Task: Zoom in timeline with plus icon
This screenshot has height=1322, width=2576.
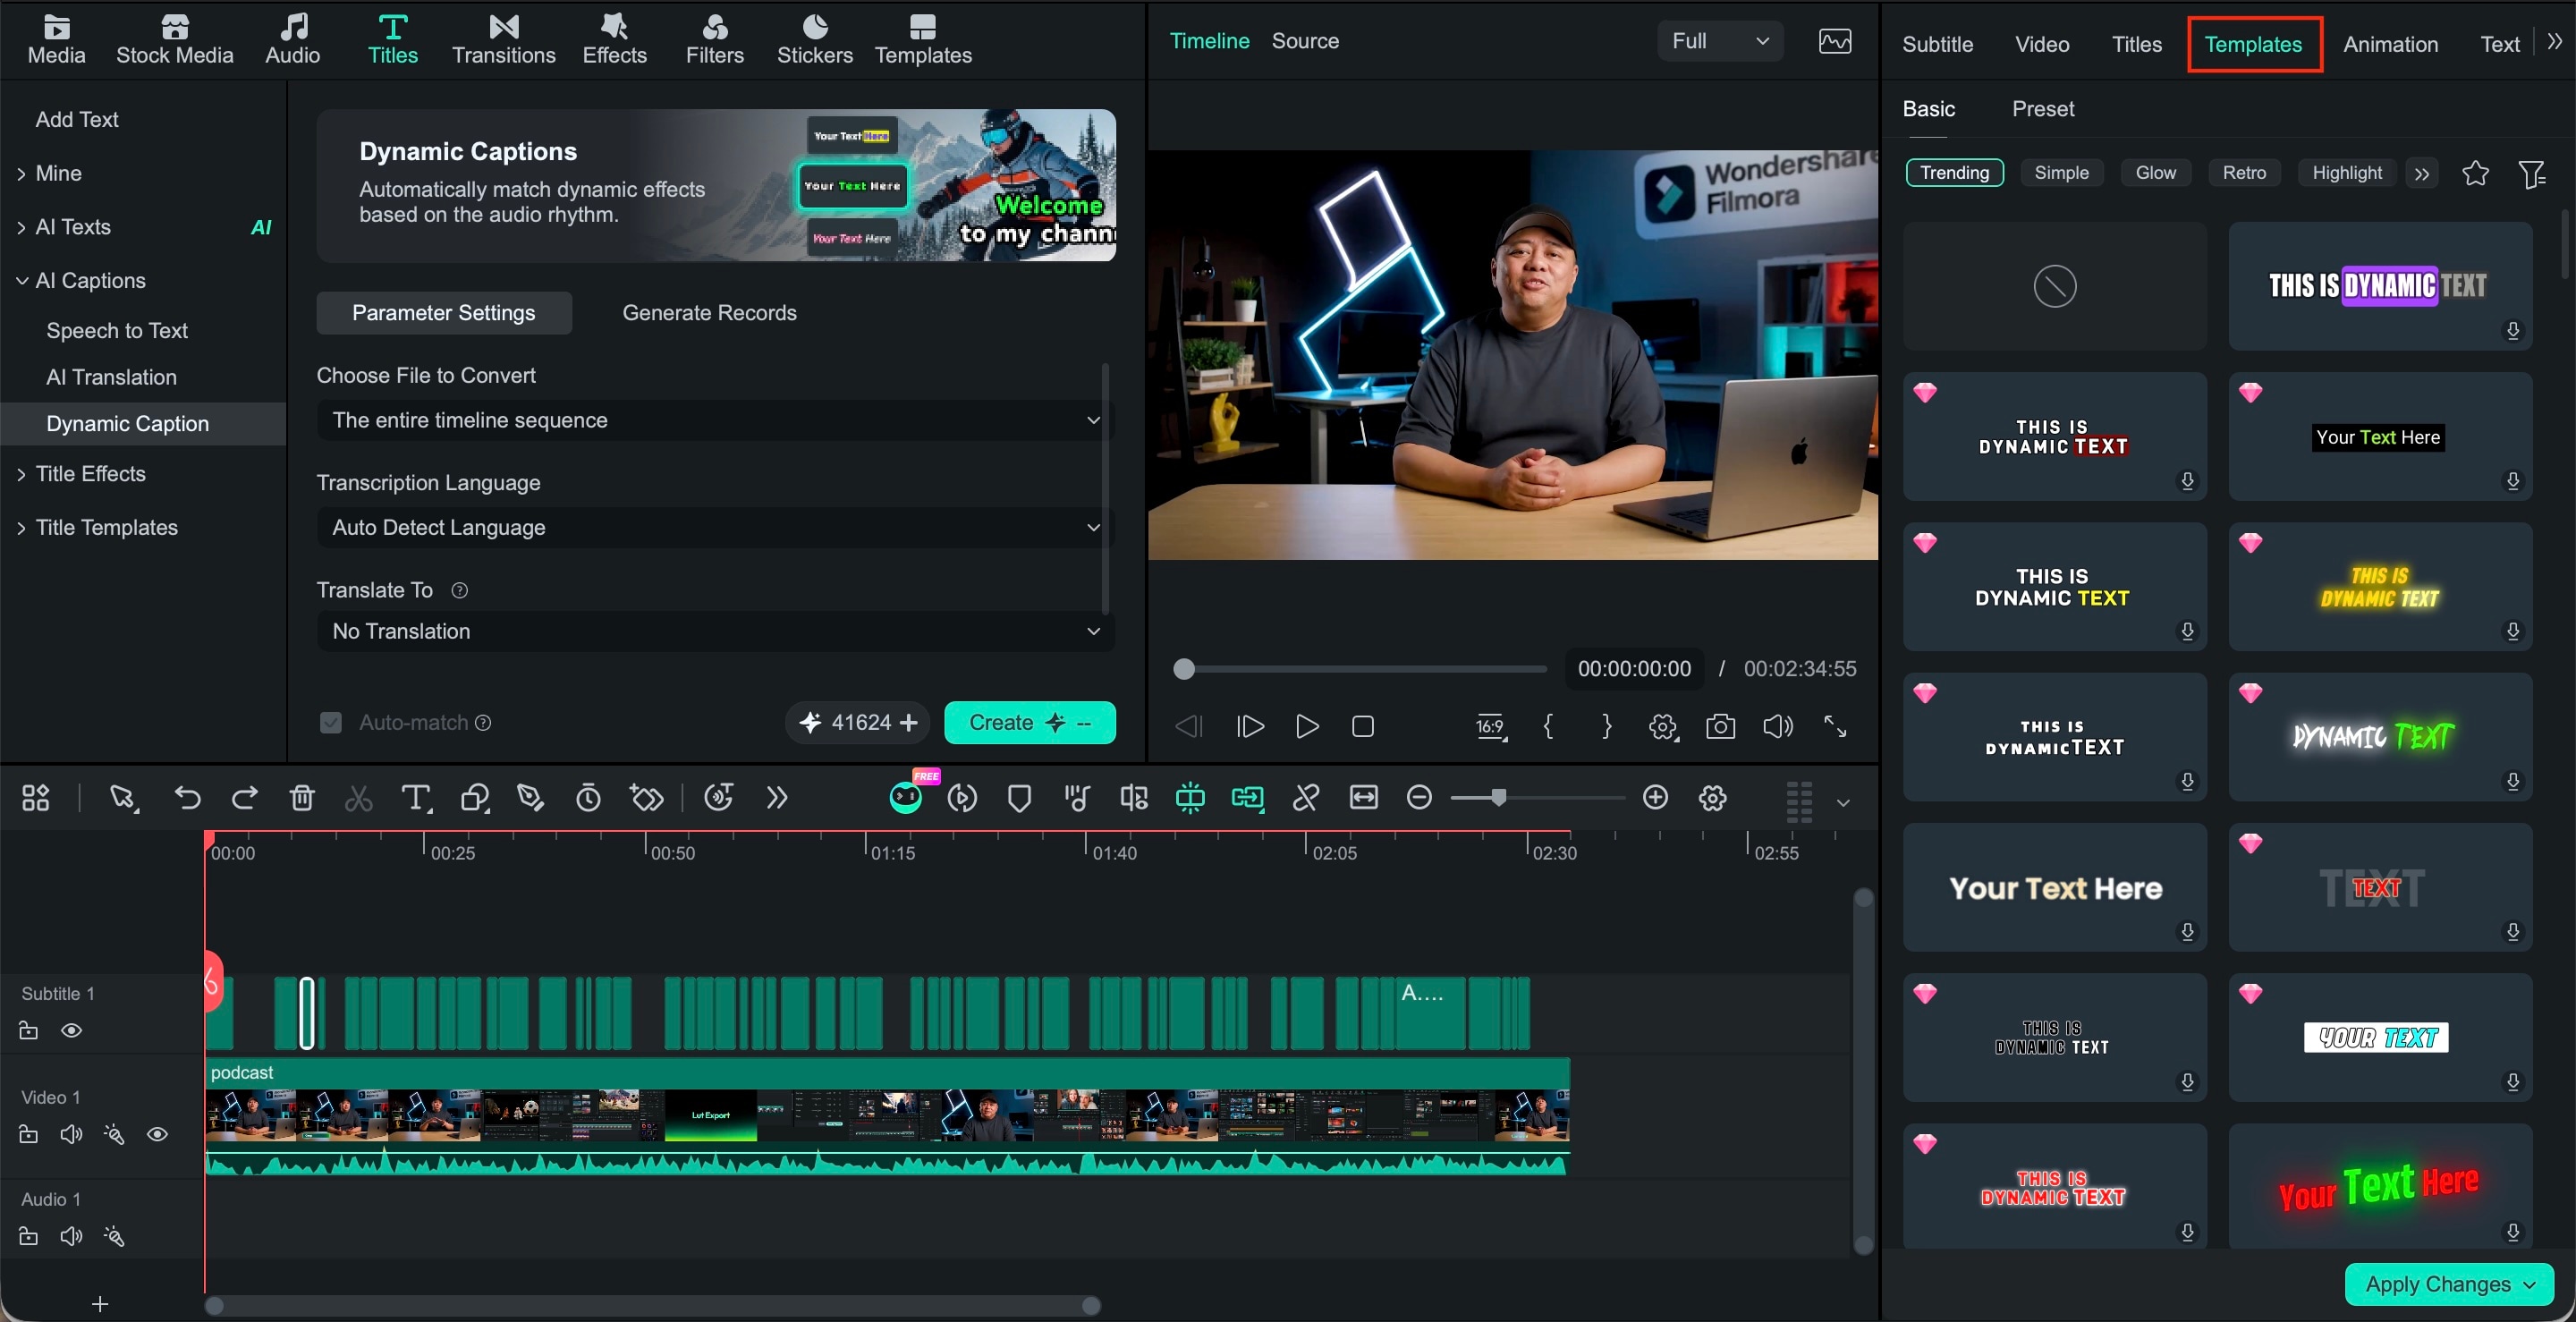Action: [x=1655, y=797]
